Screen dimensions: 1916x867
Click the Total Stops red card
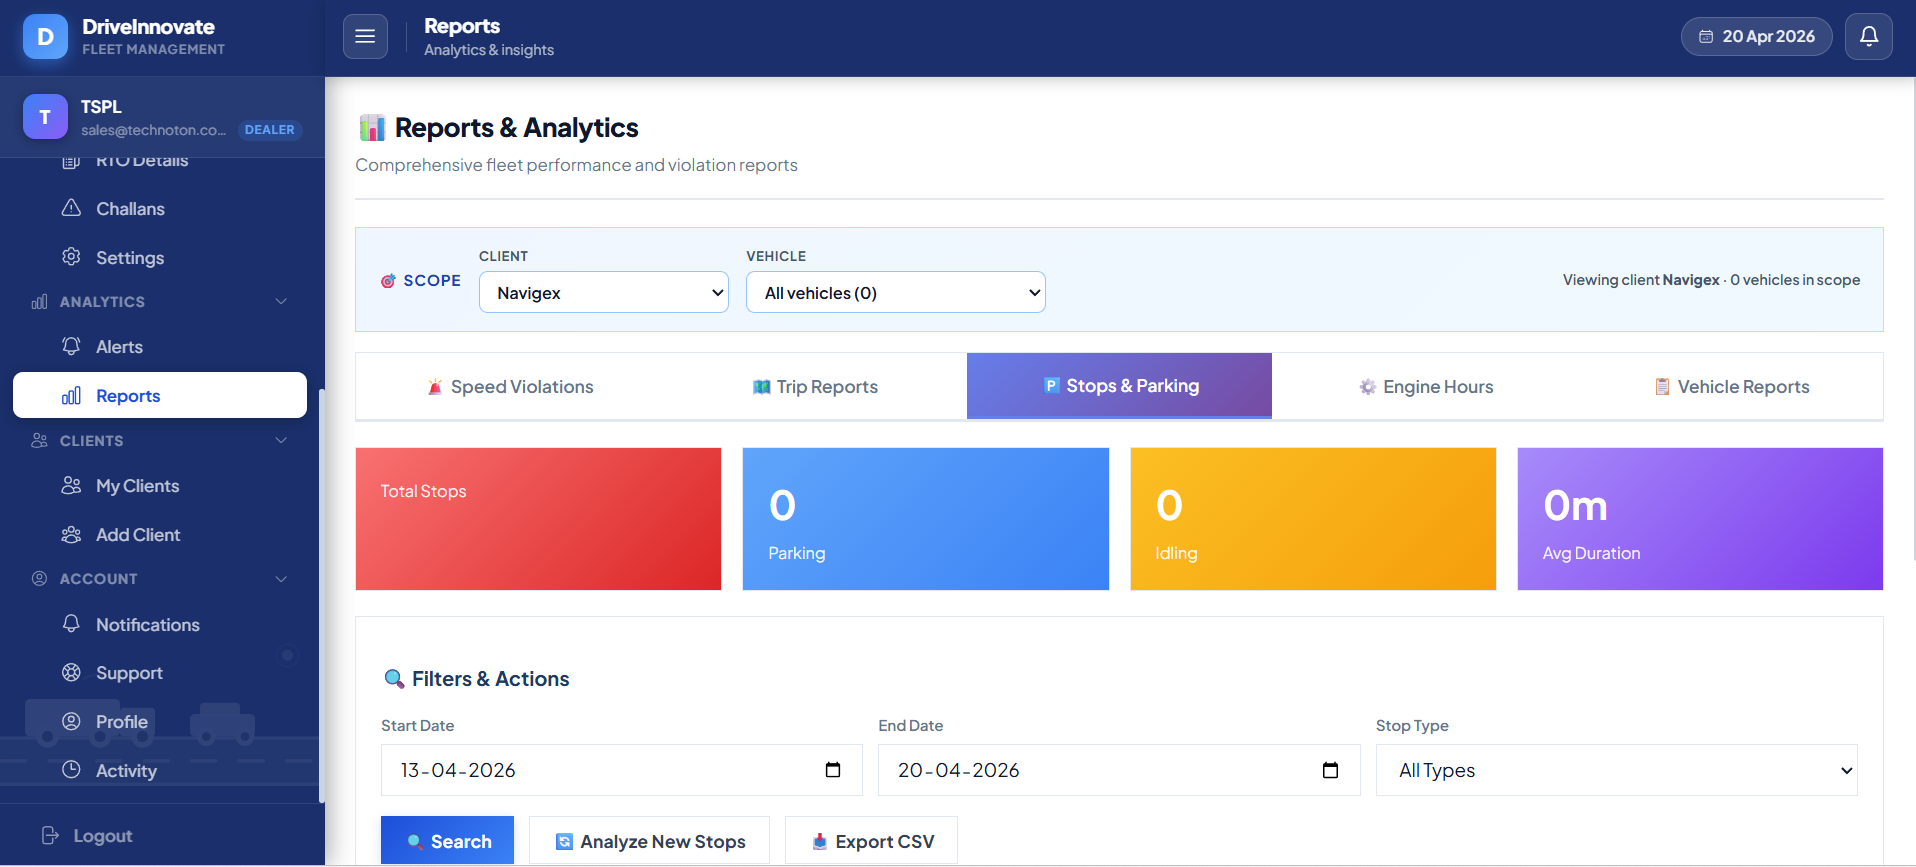tap(538, 519)
